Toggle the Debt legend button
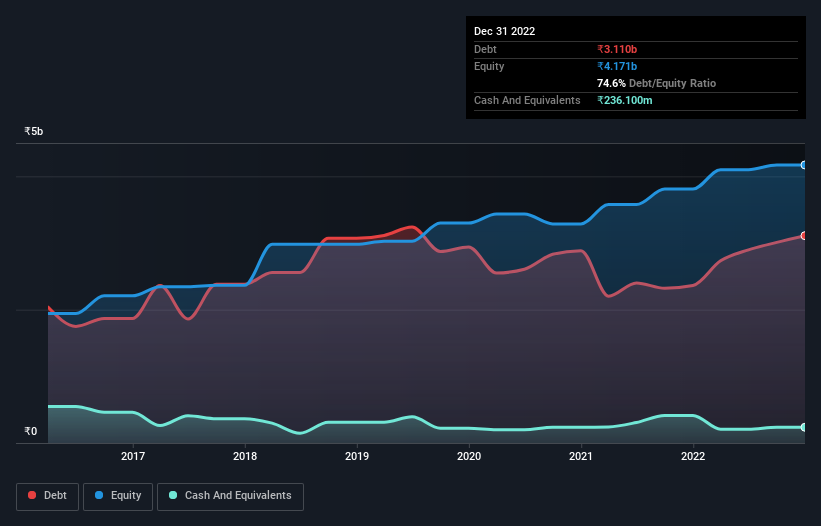 click(48, 496)
